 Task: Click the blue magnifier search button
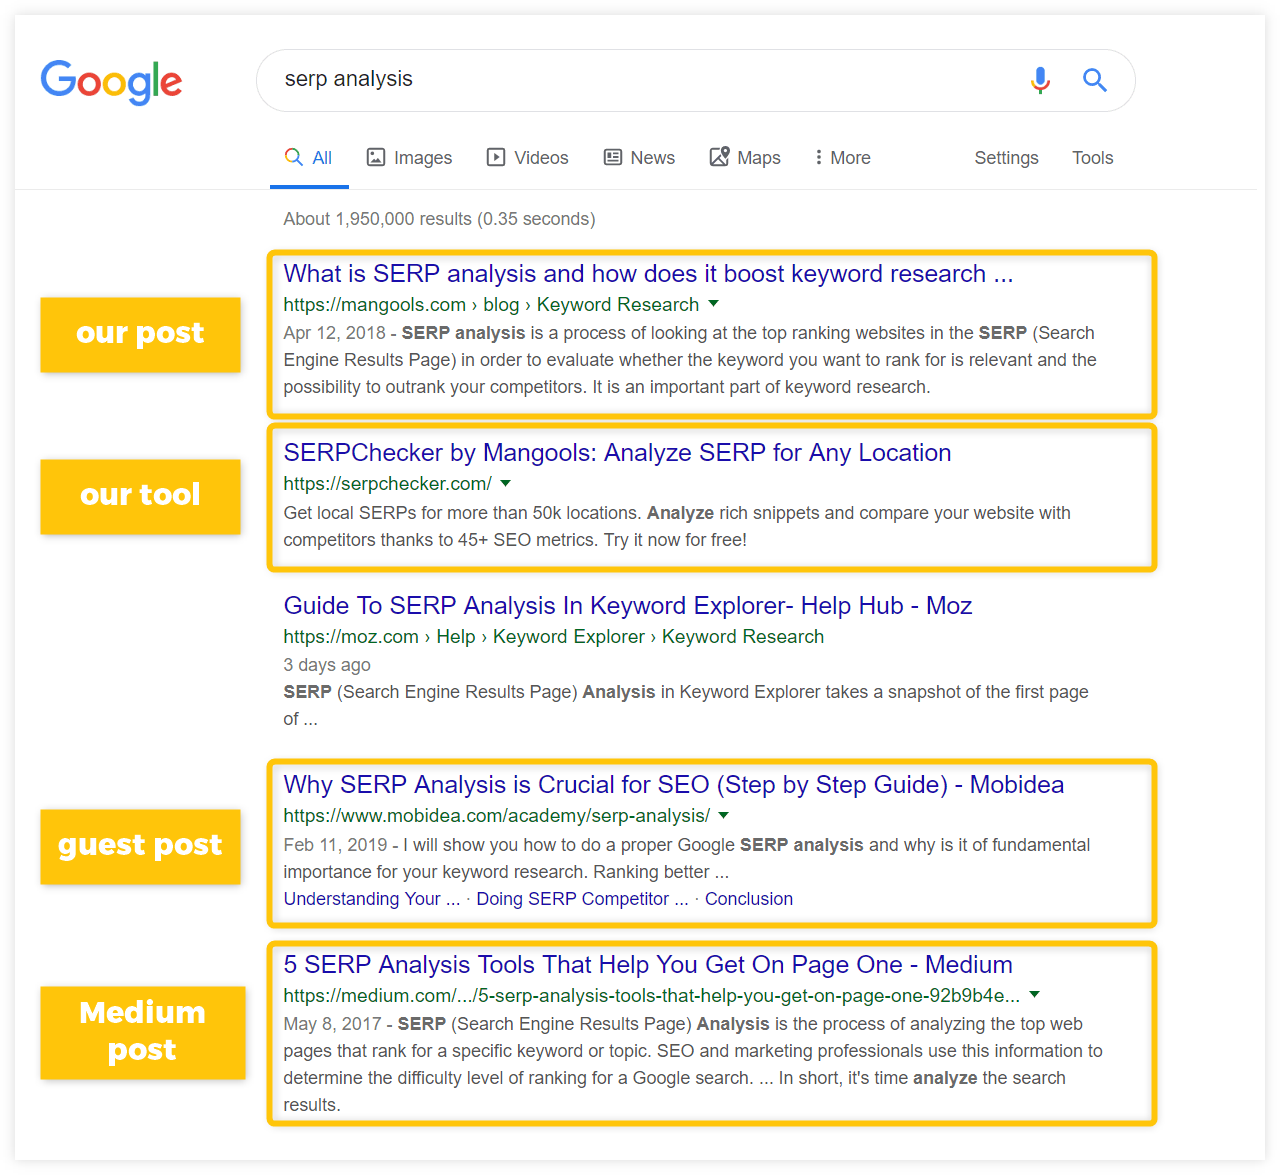click(1095, 80)
